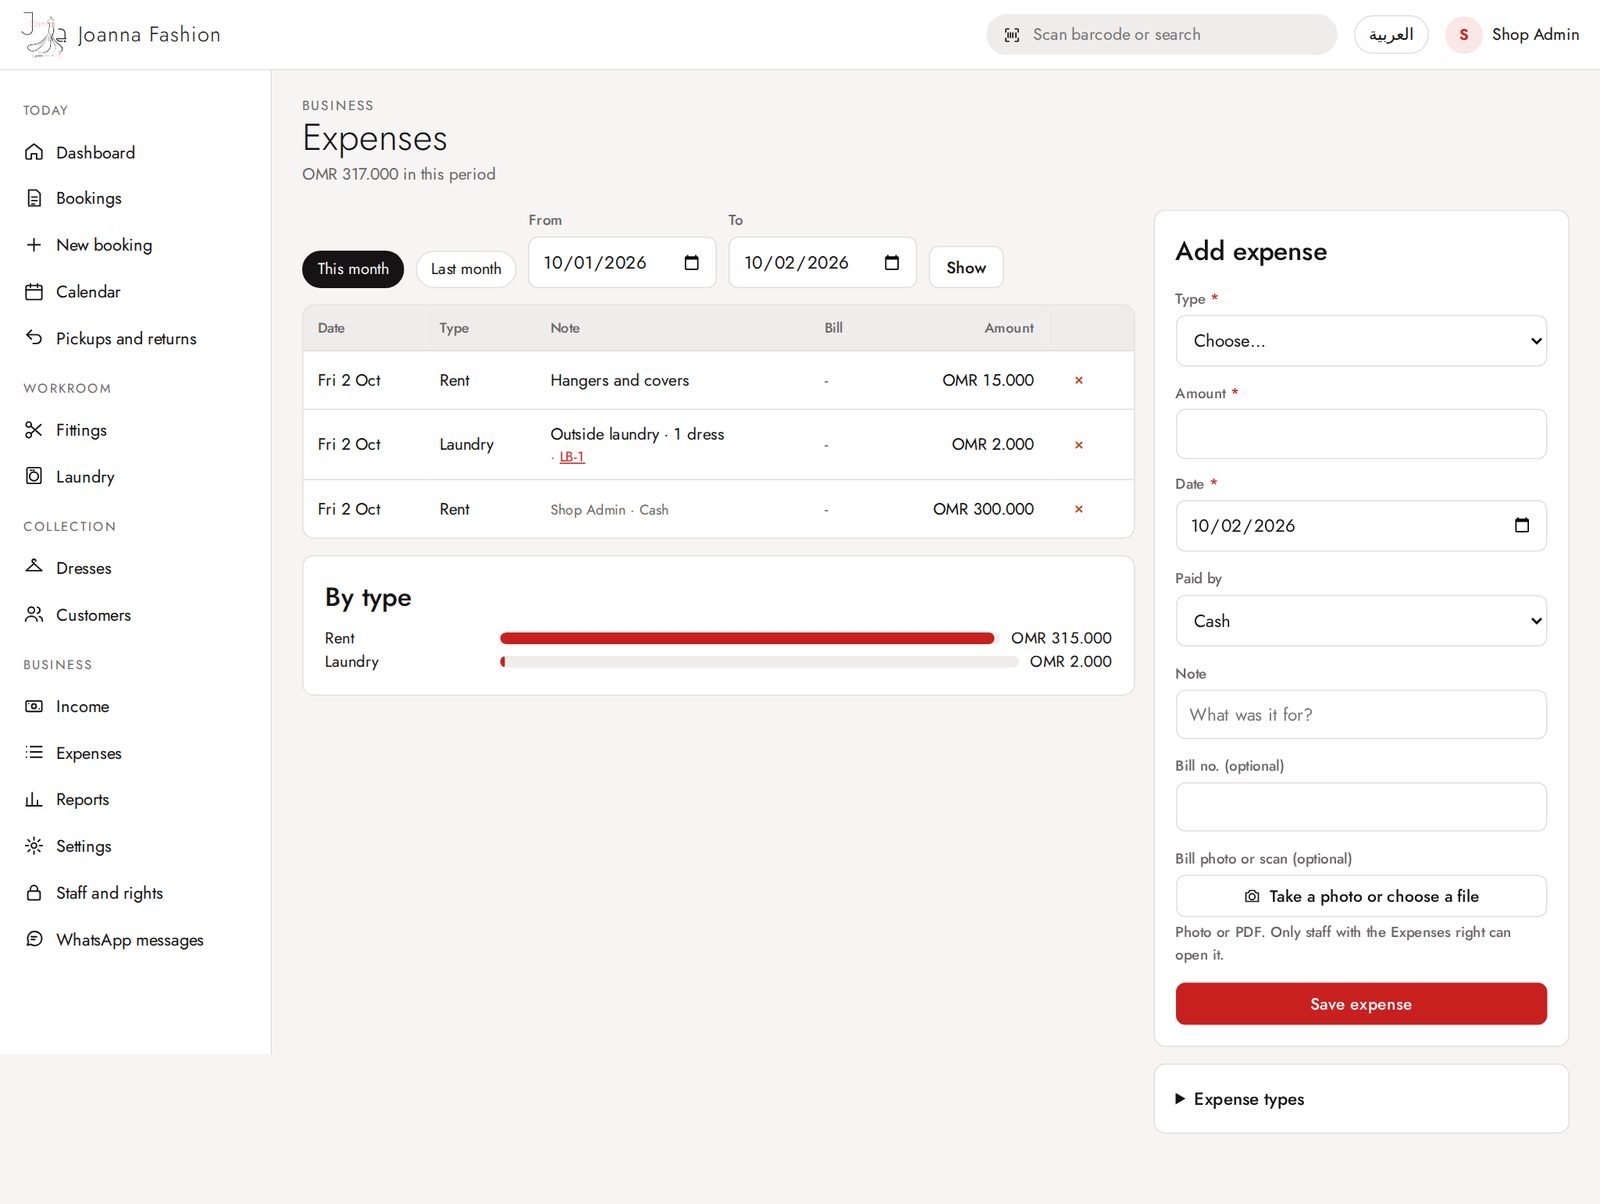This screenshot has width=1600, height=1204.
Task: Open the From date calendar picker
Action: (691, 263)
